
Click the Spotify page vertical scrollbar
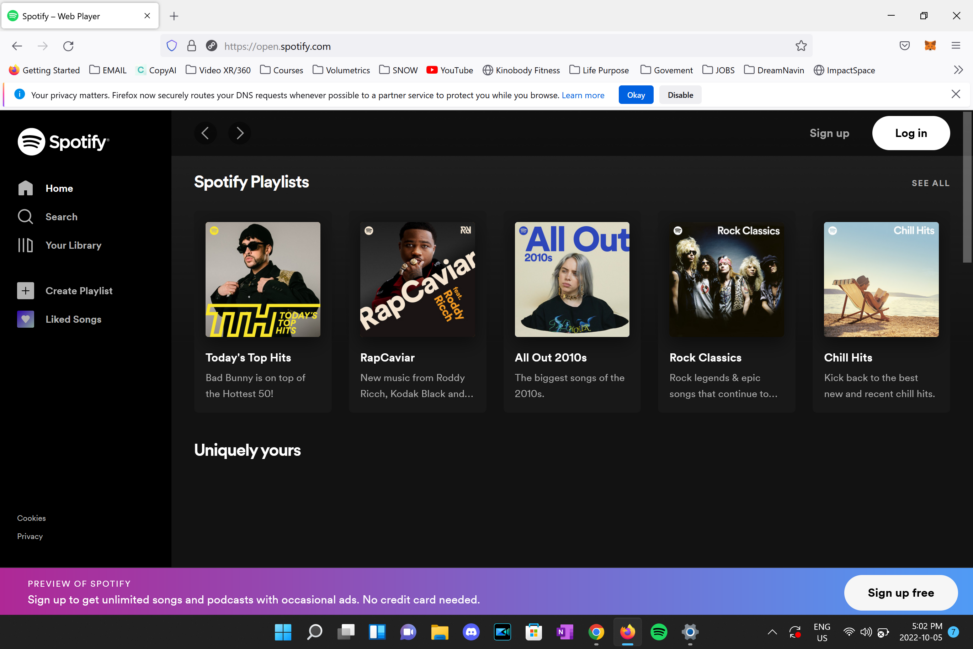(x=967, y=187)
